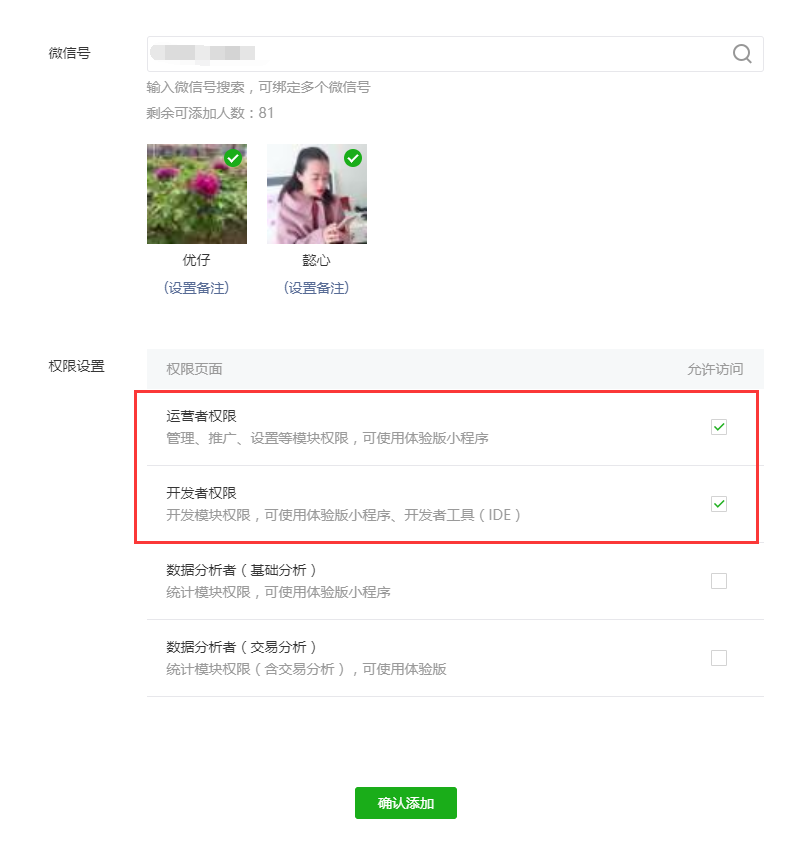
Task: Click the 开发者权限 row title
Action: (201, 493)
